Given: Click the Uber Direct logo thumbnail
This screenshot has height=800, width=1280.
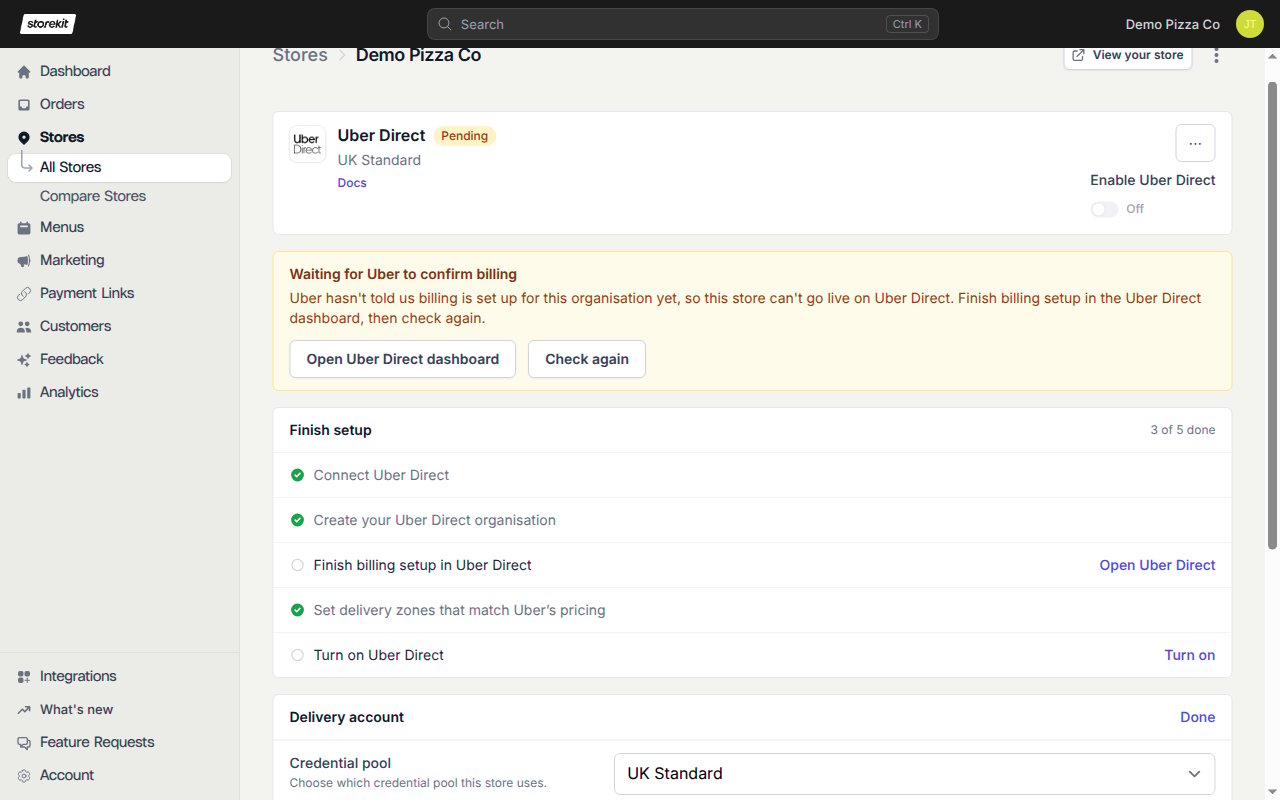Looking at the screenshot, I should (307, 144).
